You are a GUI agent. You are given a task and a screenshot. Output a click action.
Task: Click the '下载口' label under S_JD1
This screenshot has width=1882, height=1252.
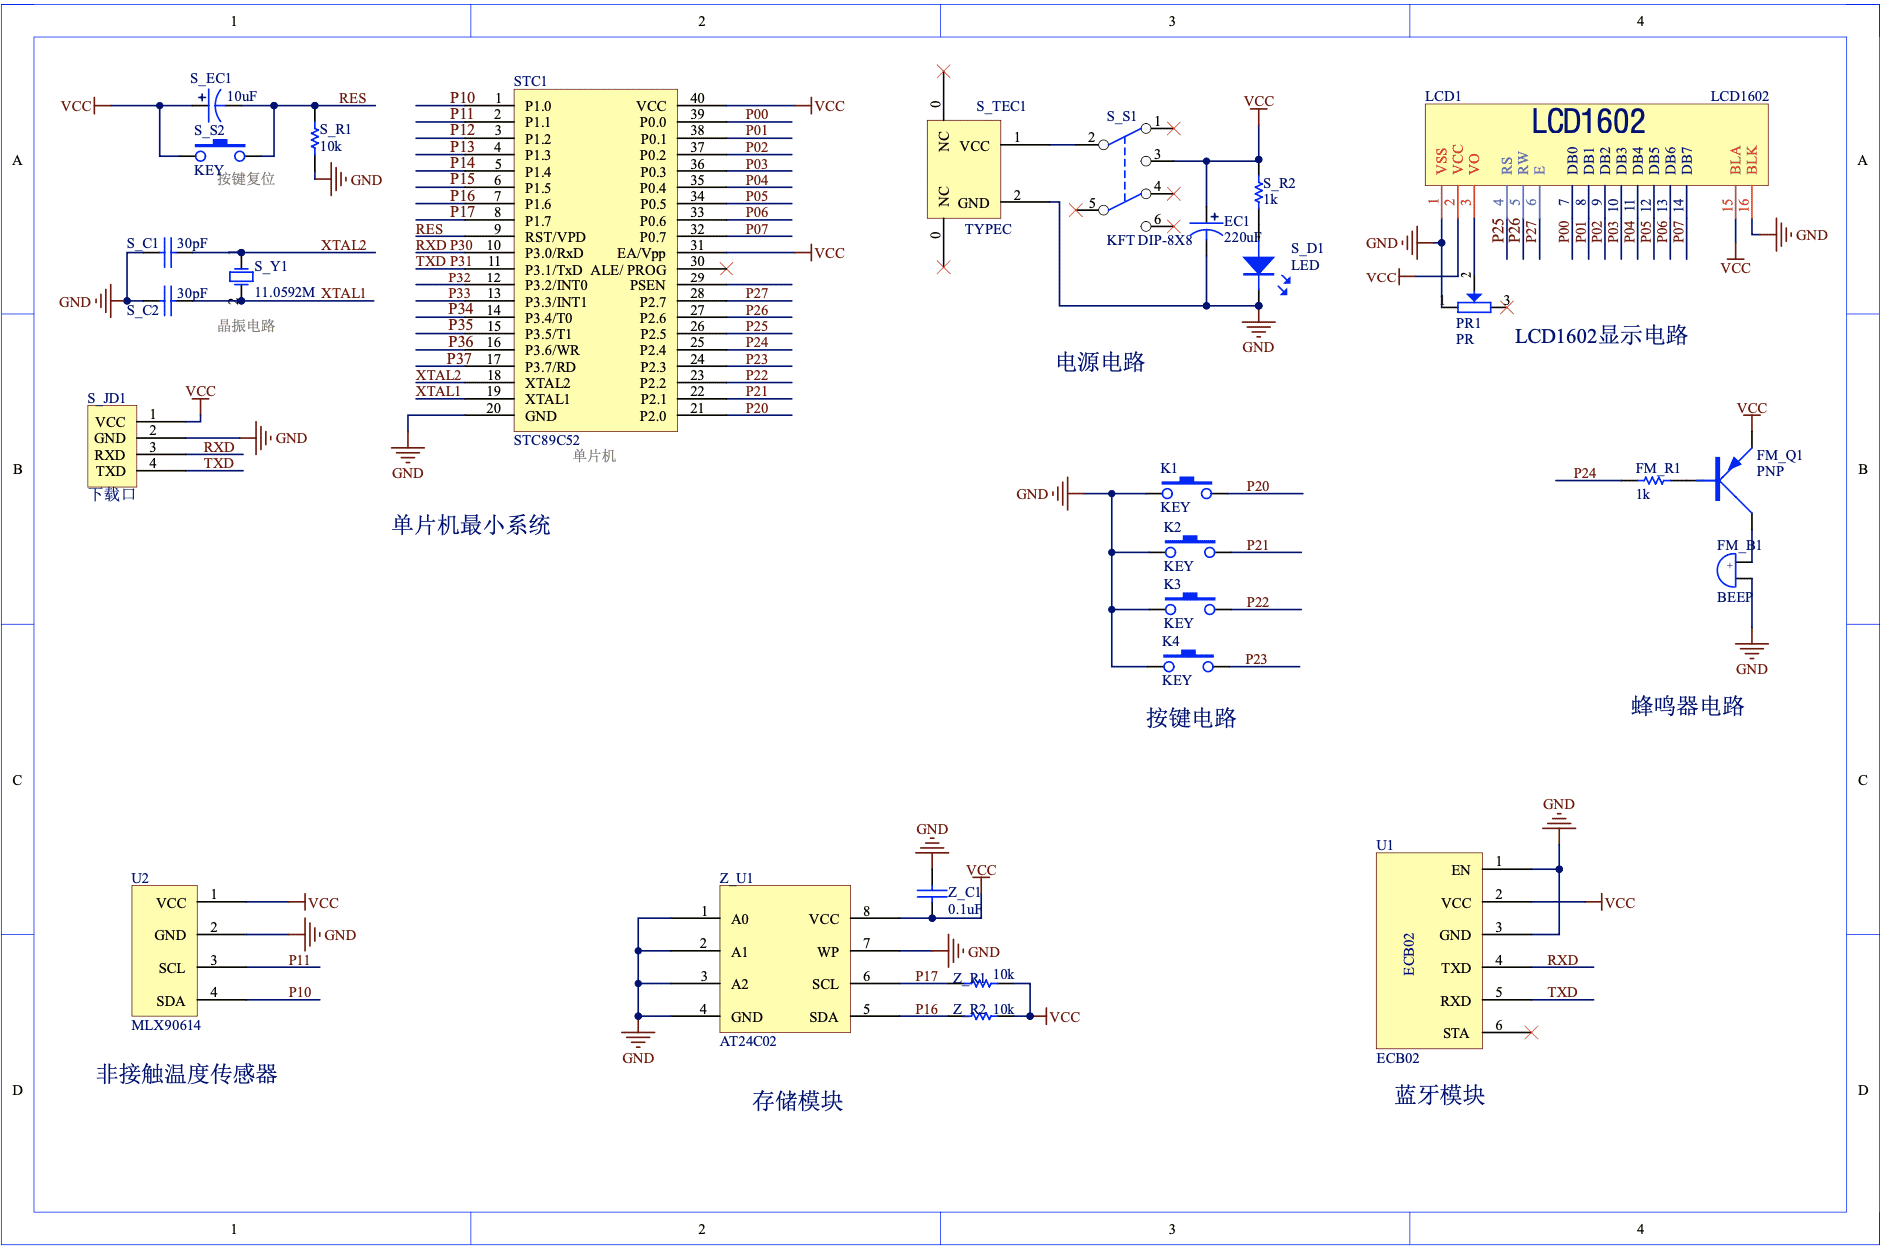click(113, 494)
